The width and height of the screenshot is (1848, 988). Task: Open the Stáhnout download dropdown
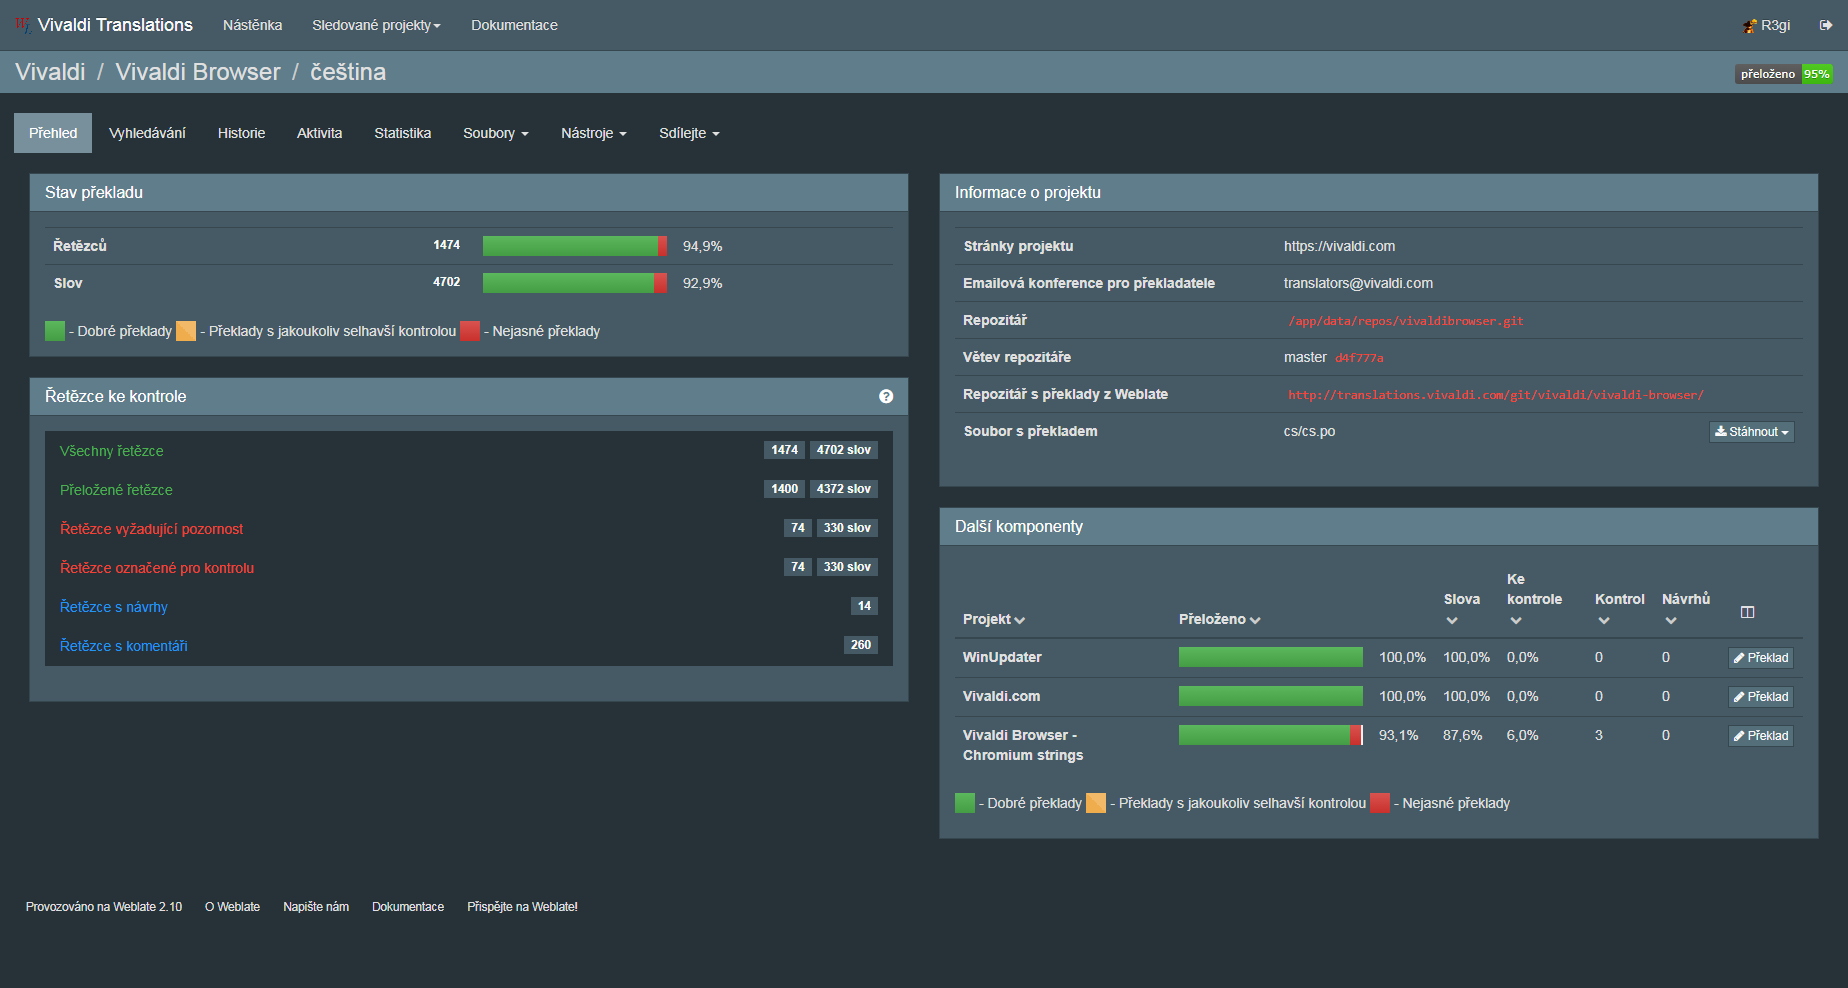(x=1751, y=432)
